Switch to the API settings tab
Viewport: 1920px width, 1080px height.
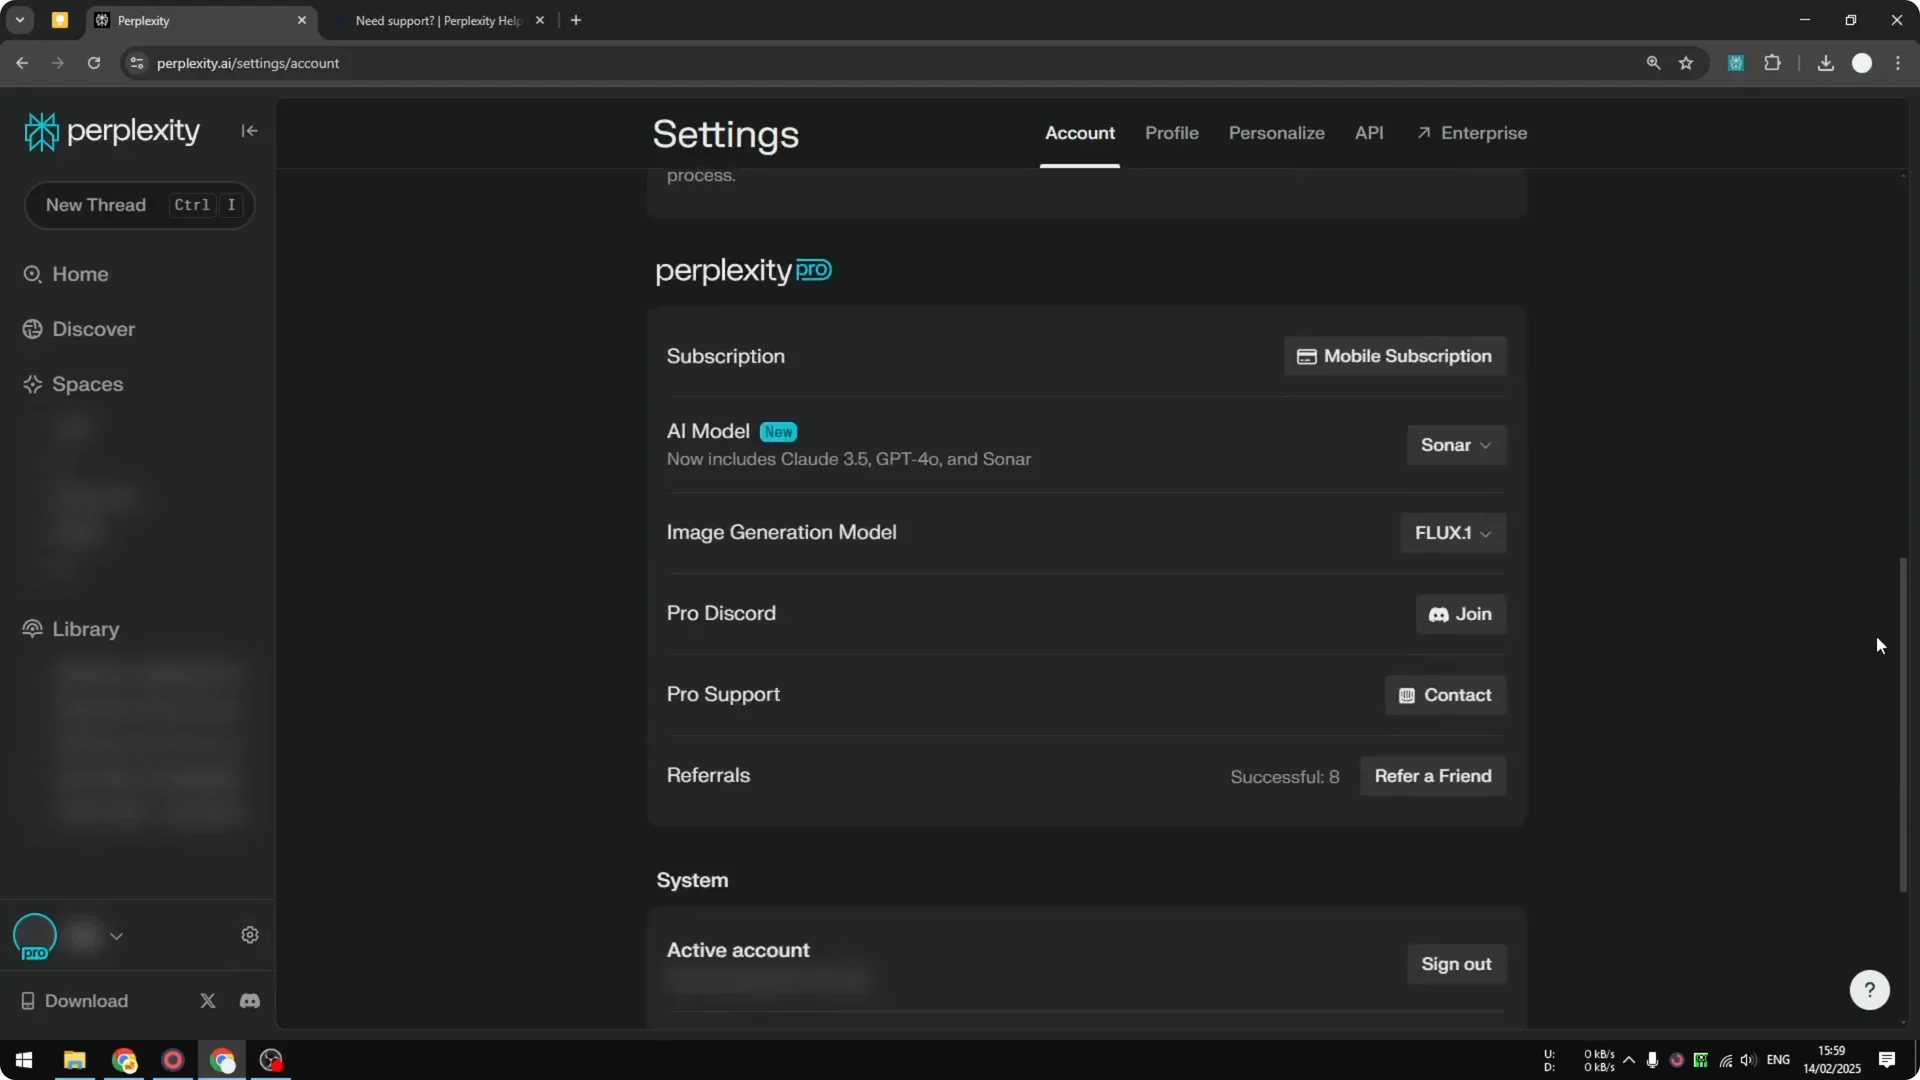click(1369, 133)
